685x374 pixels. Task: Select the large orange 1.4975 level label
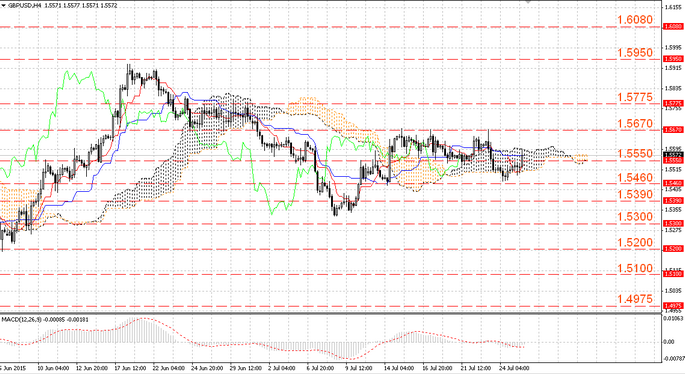coord(635,299)
